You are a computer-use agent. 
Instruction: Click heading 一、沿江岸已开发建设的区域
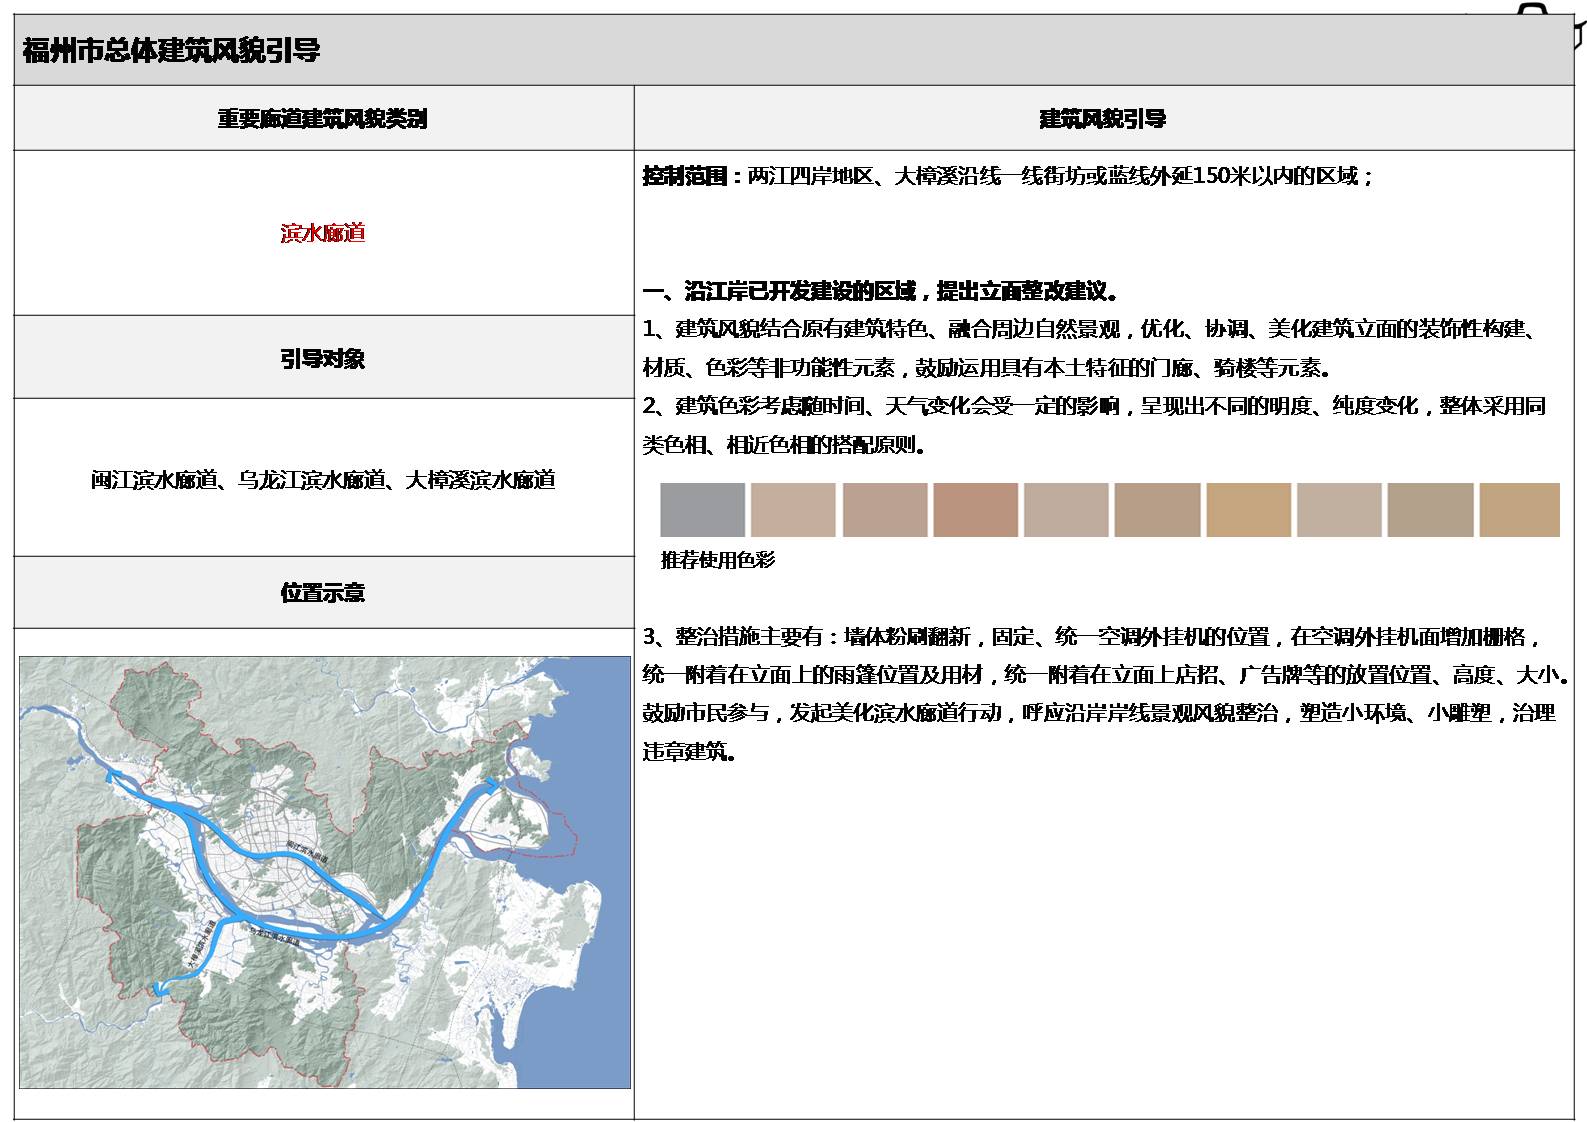880,292
